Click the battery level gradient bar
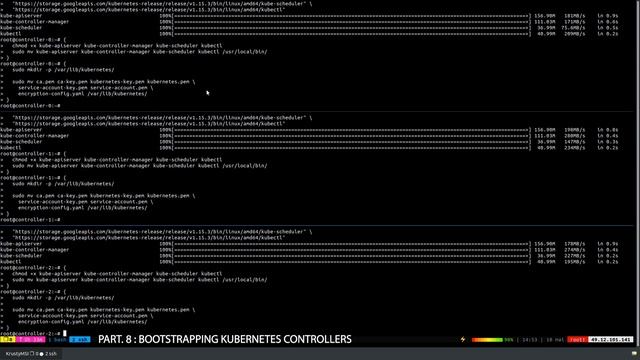The height and width of the screenshot is (360, 640). point(487,340)
